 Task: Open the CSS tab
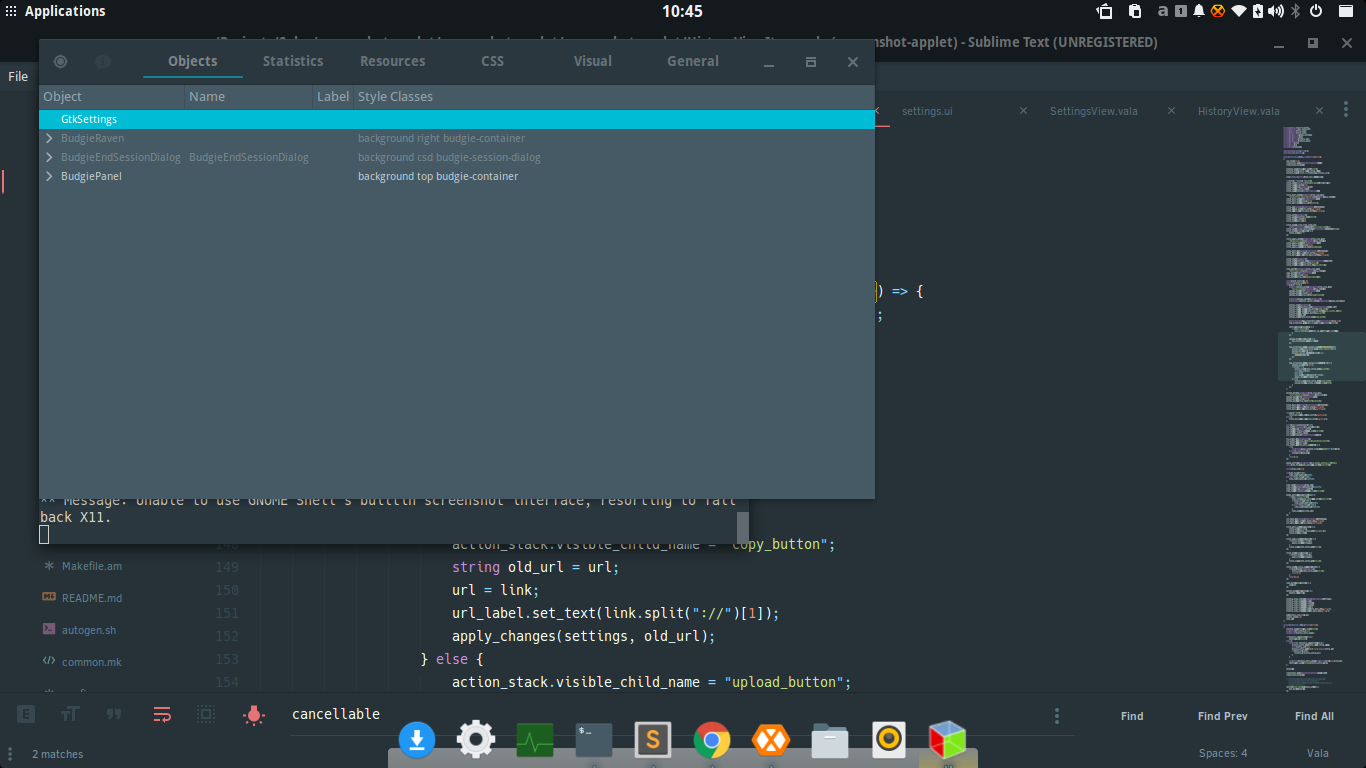[x=493, y=61]
